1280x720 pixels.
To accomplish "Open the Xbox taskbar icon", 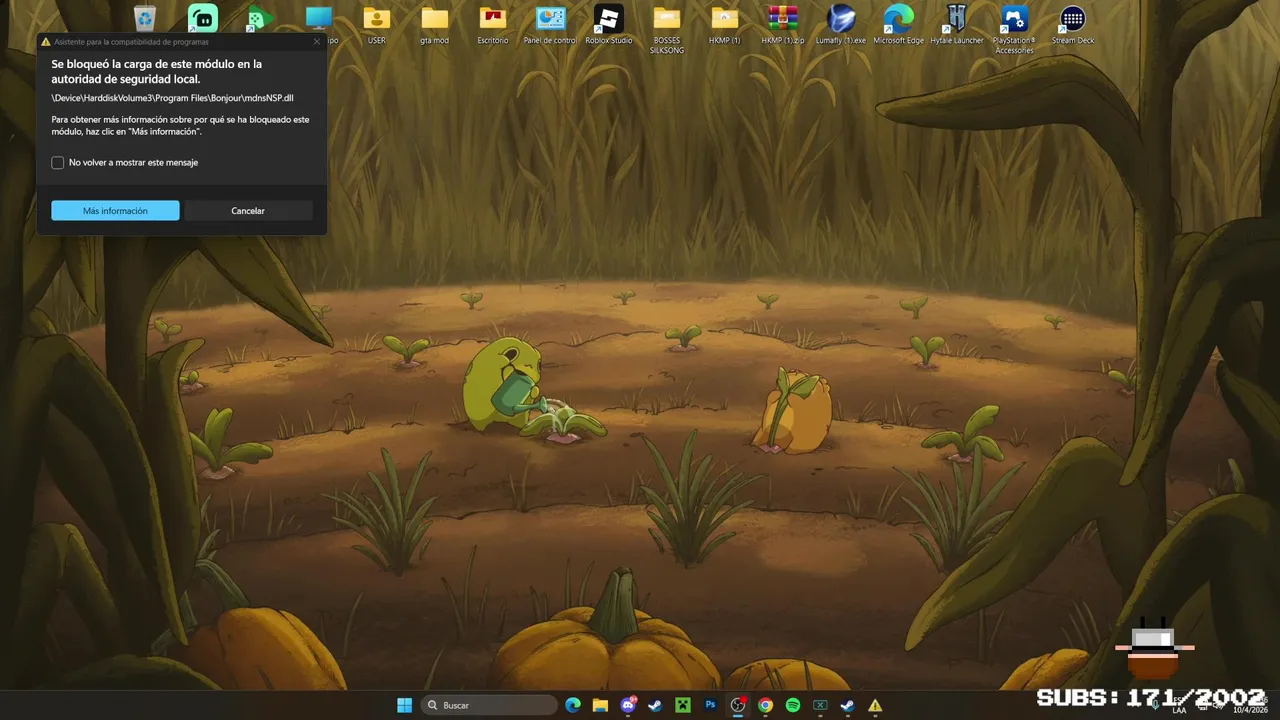I will tap(820, 705).
